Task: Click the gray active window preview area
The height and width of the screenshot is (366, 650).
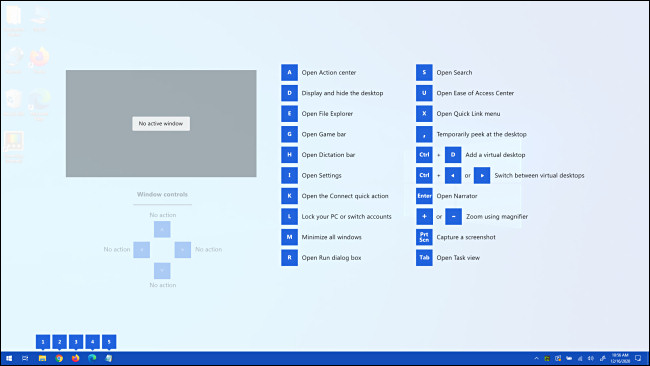Action: point(161,124)
